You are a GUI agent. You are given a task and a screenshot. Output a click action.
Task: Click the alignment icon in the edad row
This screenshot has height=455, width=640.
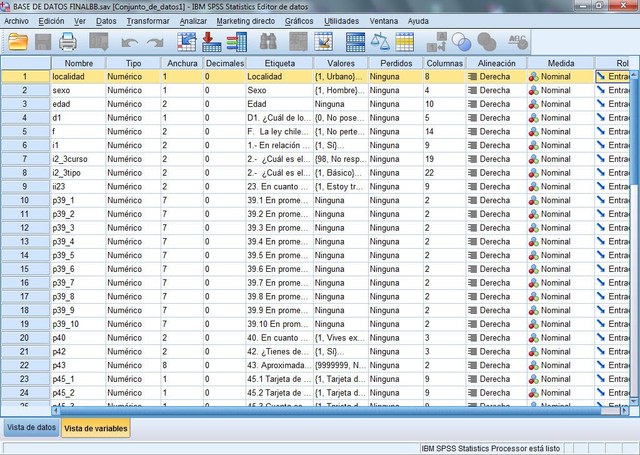472,104
